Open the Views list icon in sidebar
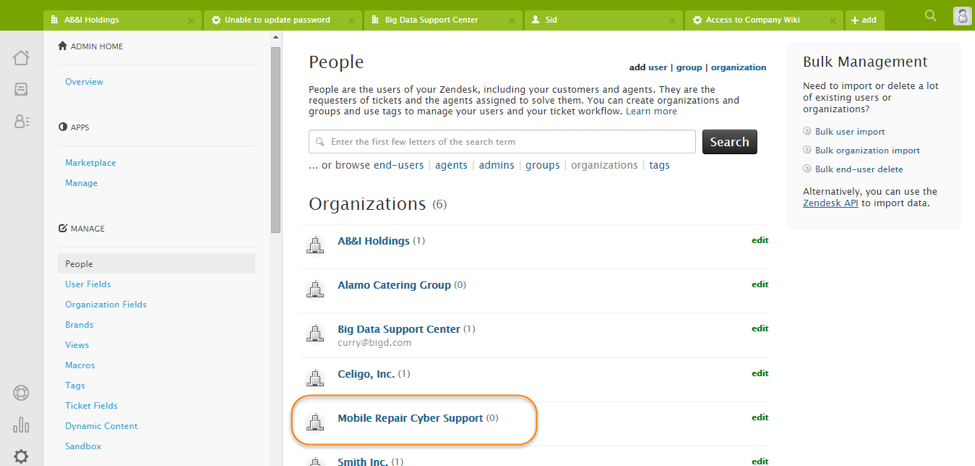The width and height of the screenshot is (975, 466). 21,89
